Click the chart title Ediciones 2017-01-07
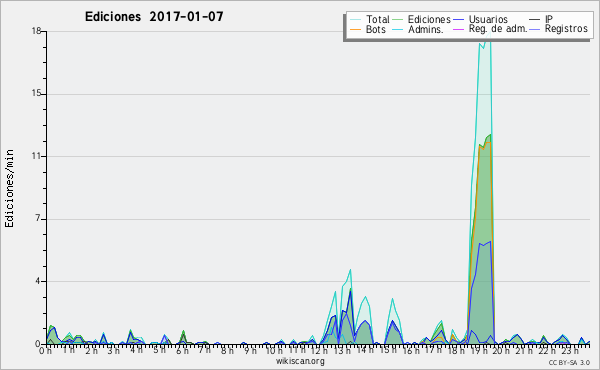Viewport: 600px width, 370px height. click(x=154, y=16)
